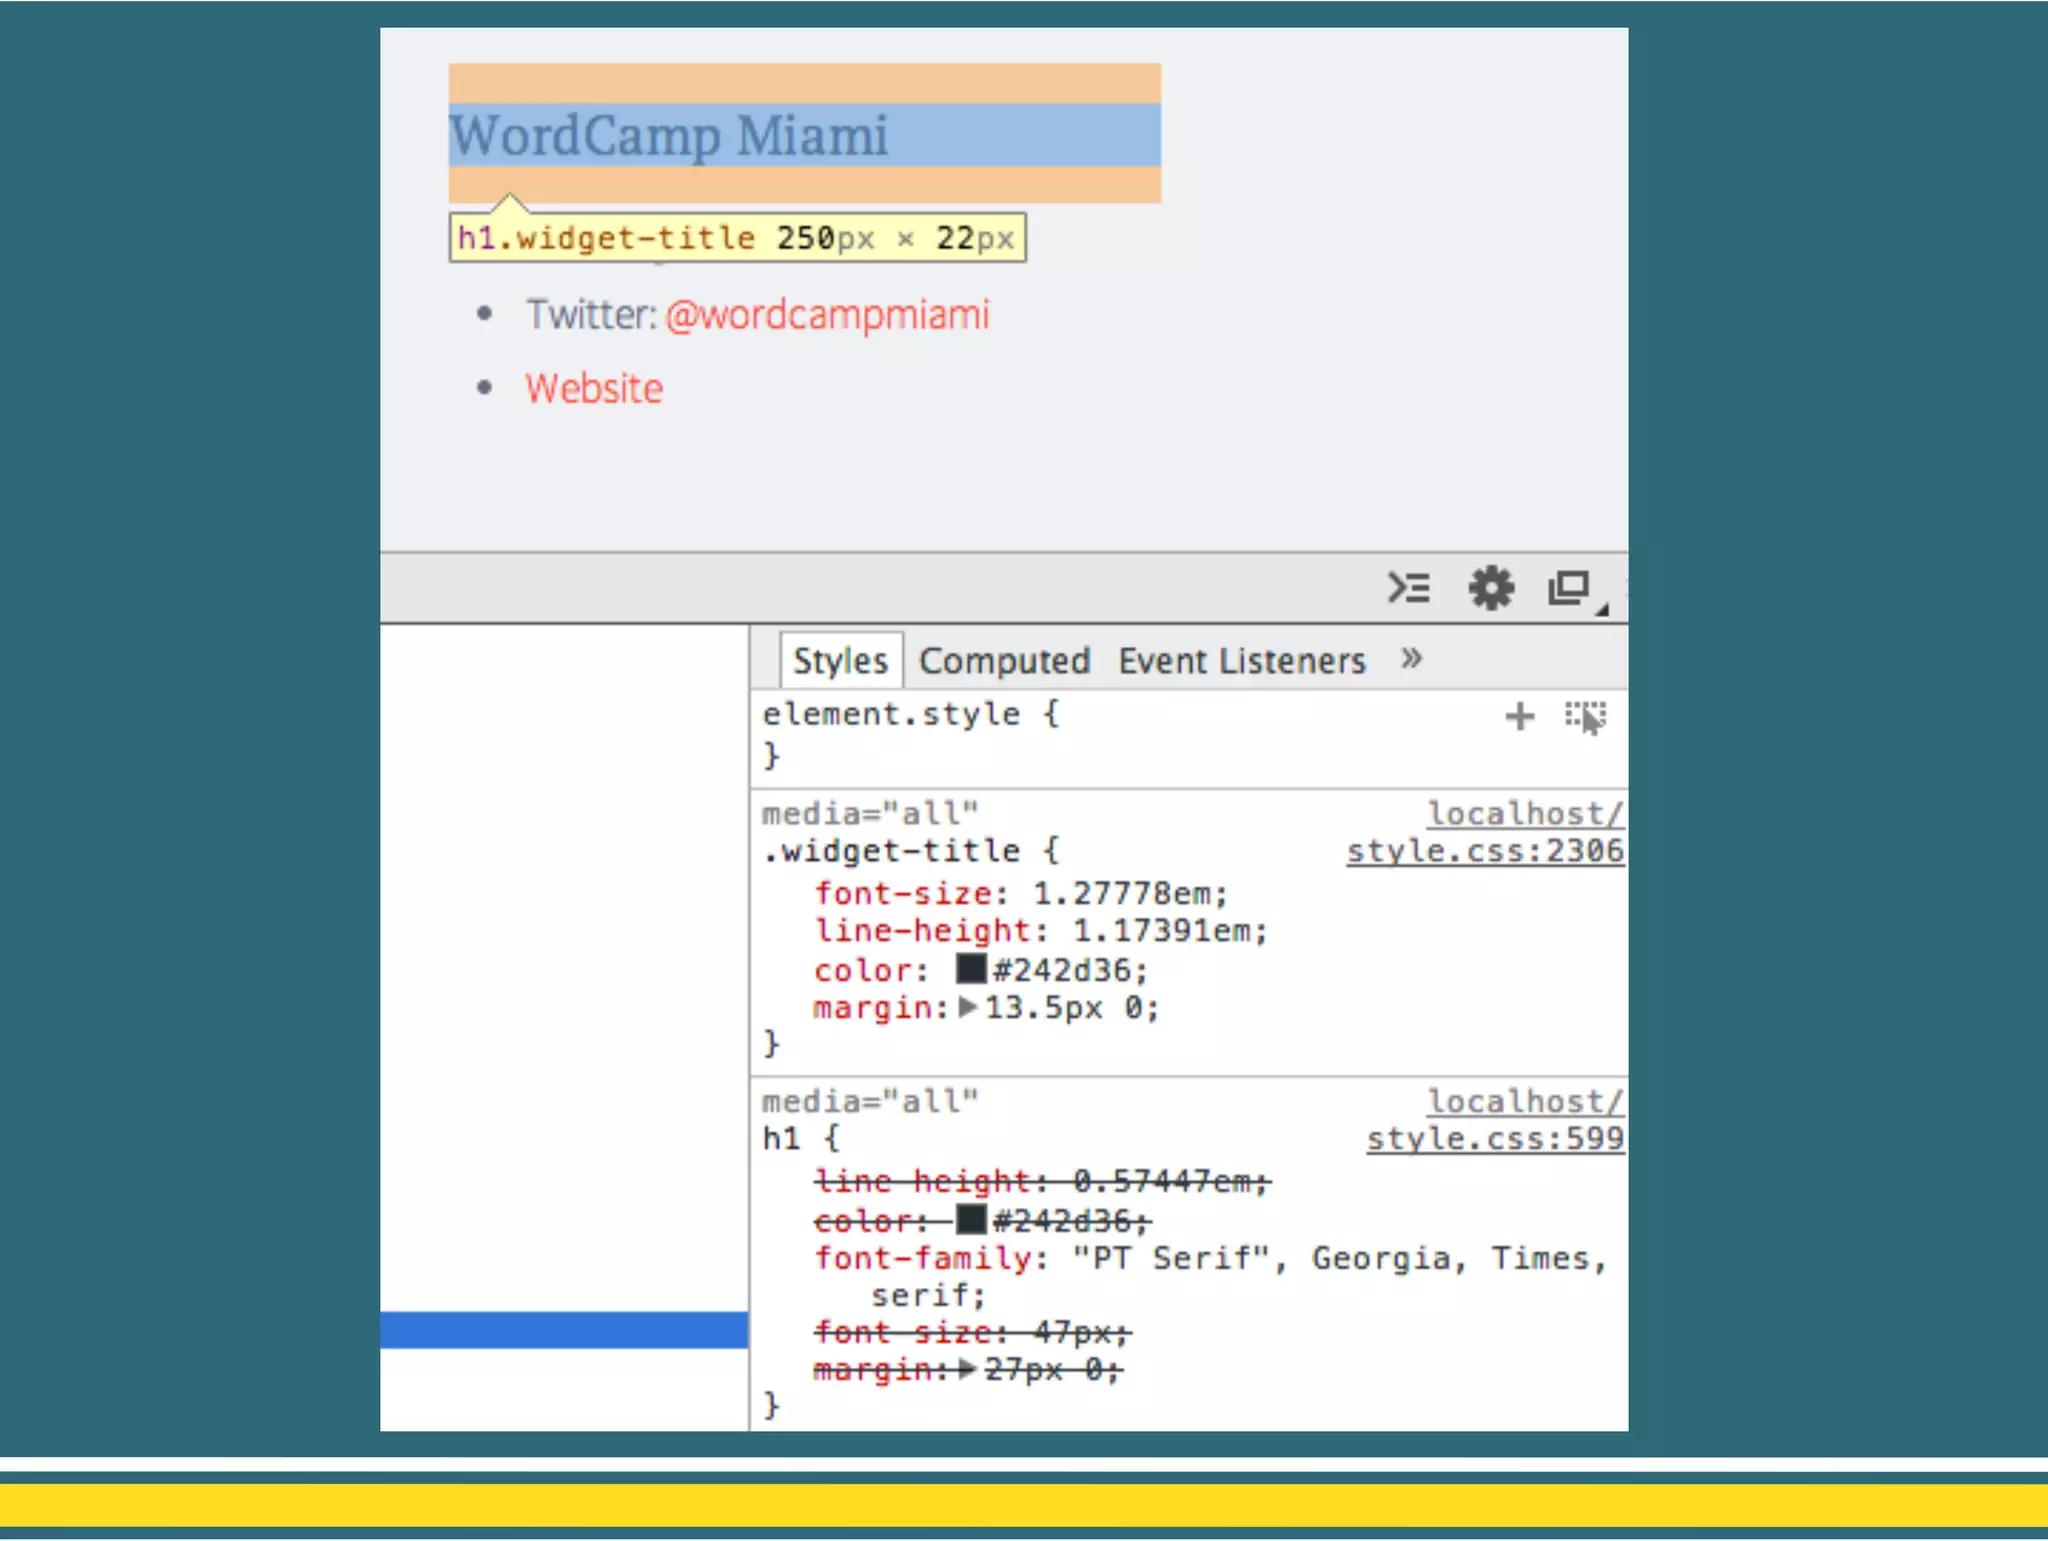
Task: Open style.css:2306 source link
Action: coord(1485,851)
